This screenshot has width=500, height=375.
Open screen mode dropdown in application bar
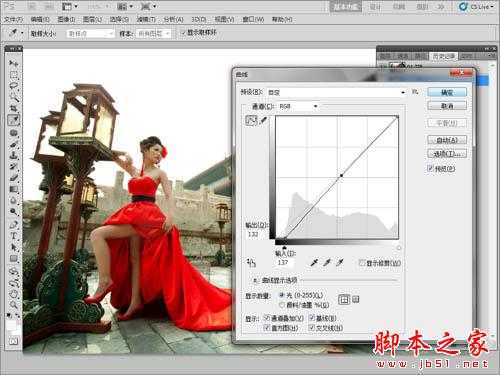(149, 6)
